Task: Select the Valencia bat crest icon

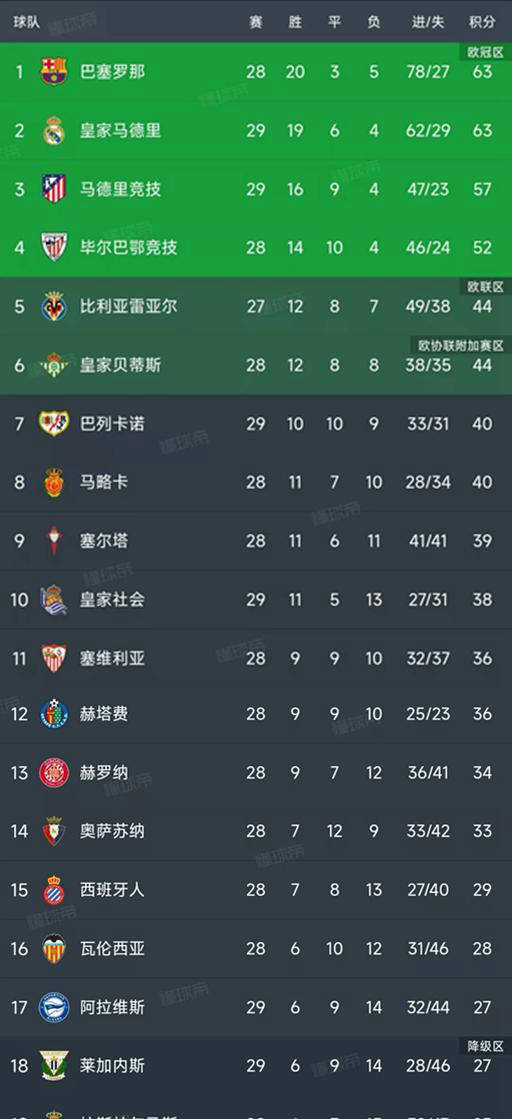Action: pos(54,949)
